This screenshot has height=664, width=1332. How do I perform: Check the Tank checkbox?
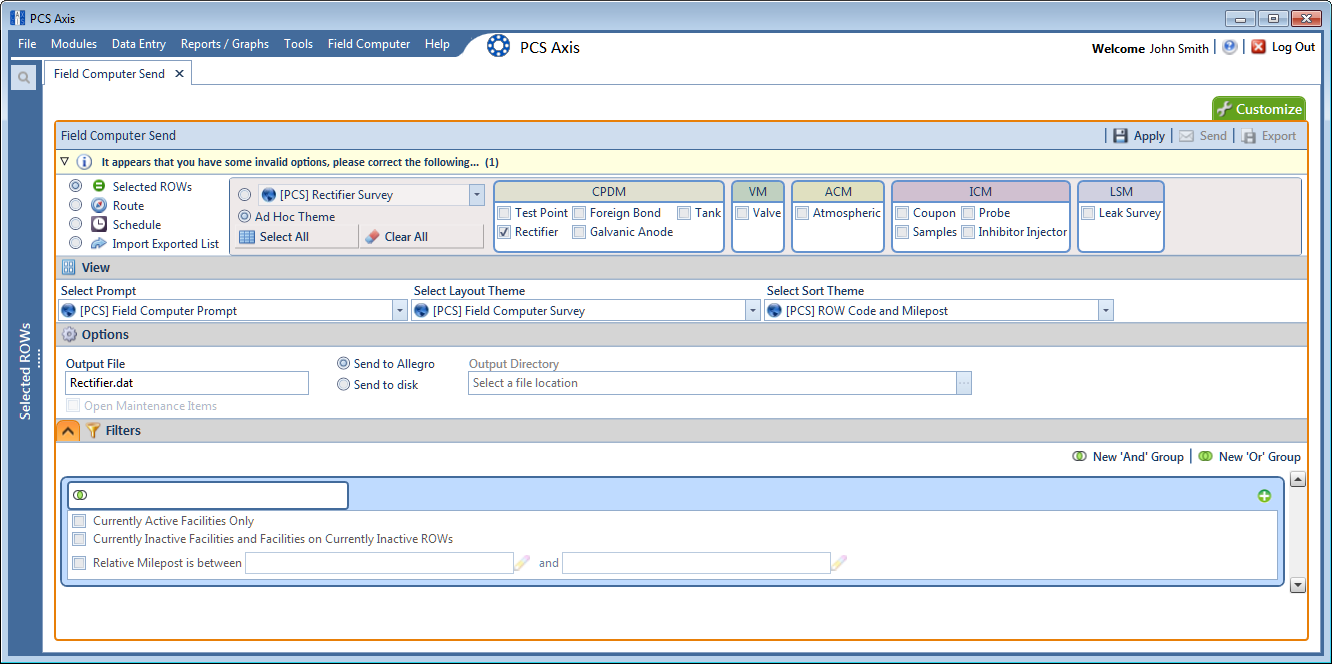685,213
